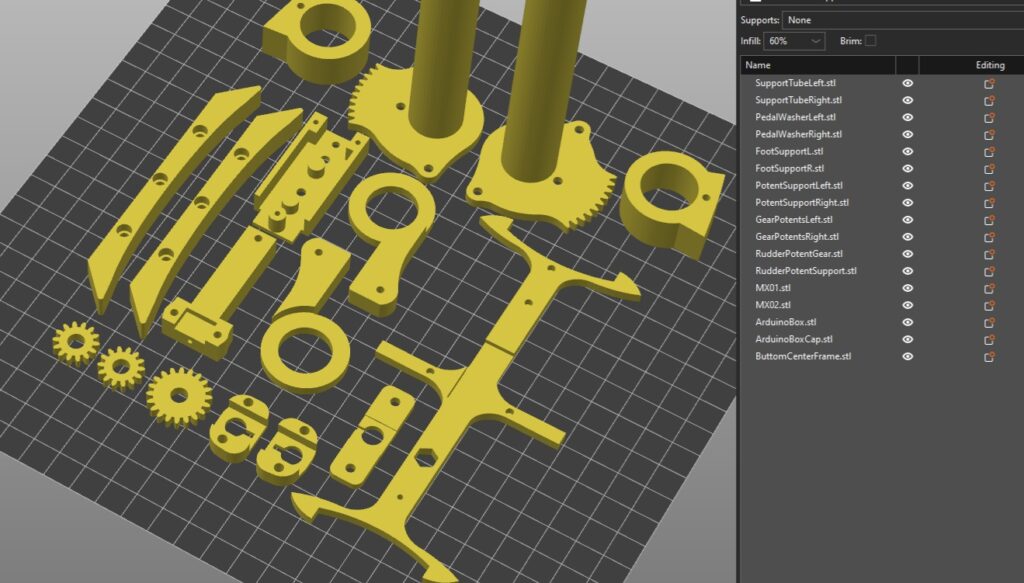Open editing for PedalWasherRight.stl
Viewport: 1024px width, 583px height.
[x=989, y=135]
